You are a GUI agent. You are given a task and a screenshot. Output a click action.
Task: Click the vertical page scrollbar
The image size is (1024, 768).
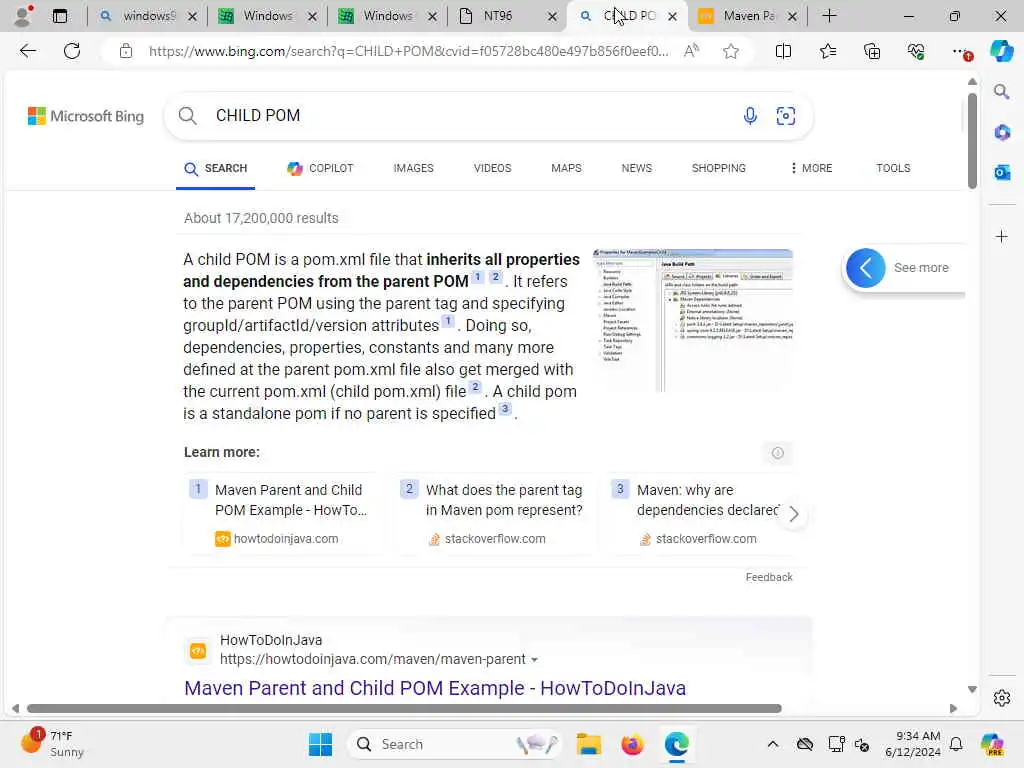pos(972,140)
